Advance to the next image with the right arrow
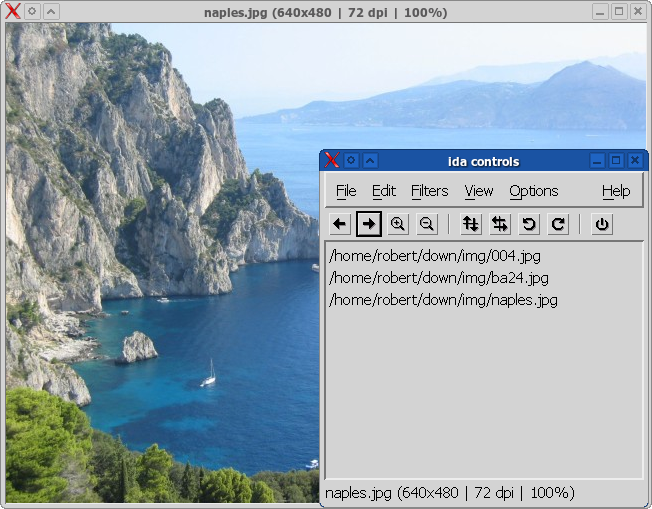This screenshot has height=509, width=652. 369,224
